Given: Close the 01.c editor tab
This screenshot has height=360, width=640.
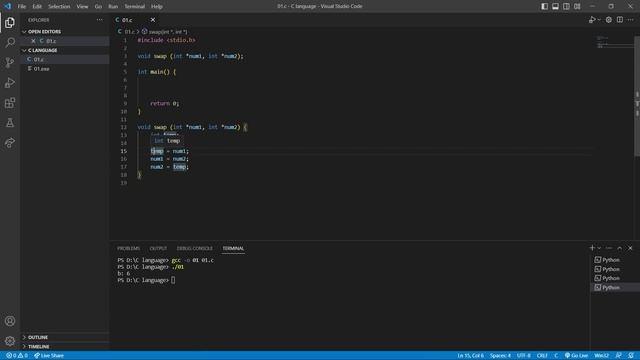Looking at the screenshot, I should (x=153, y=20).
